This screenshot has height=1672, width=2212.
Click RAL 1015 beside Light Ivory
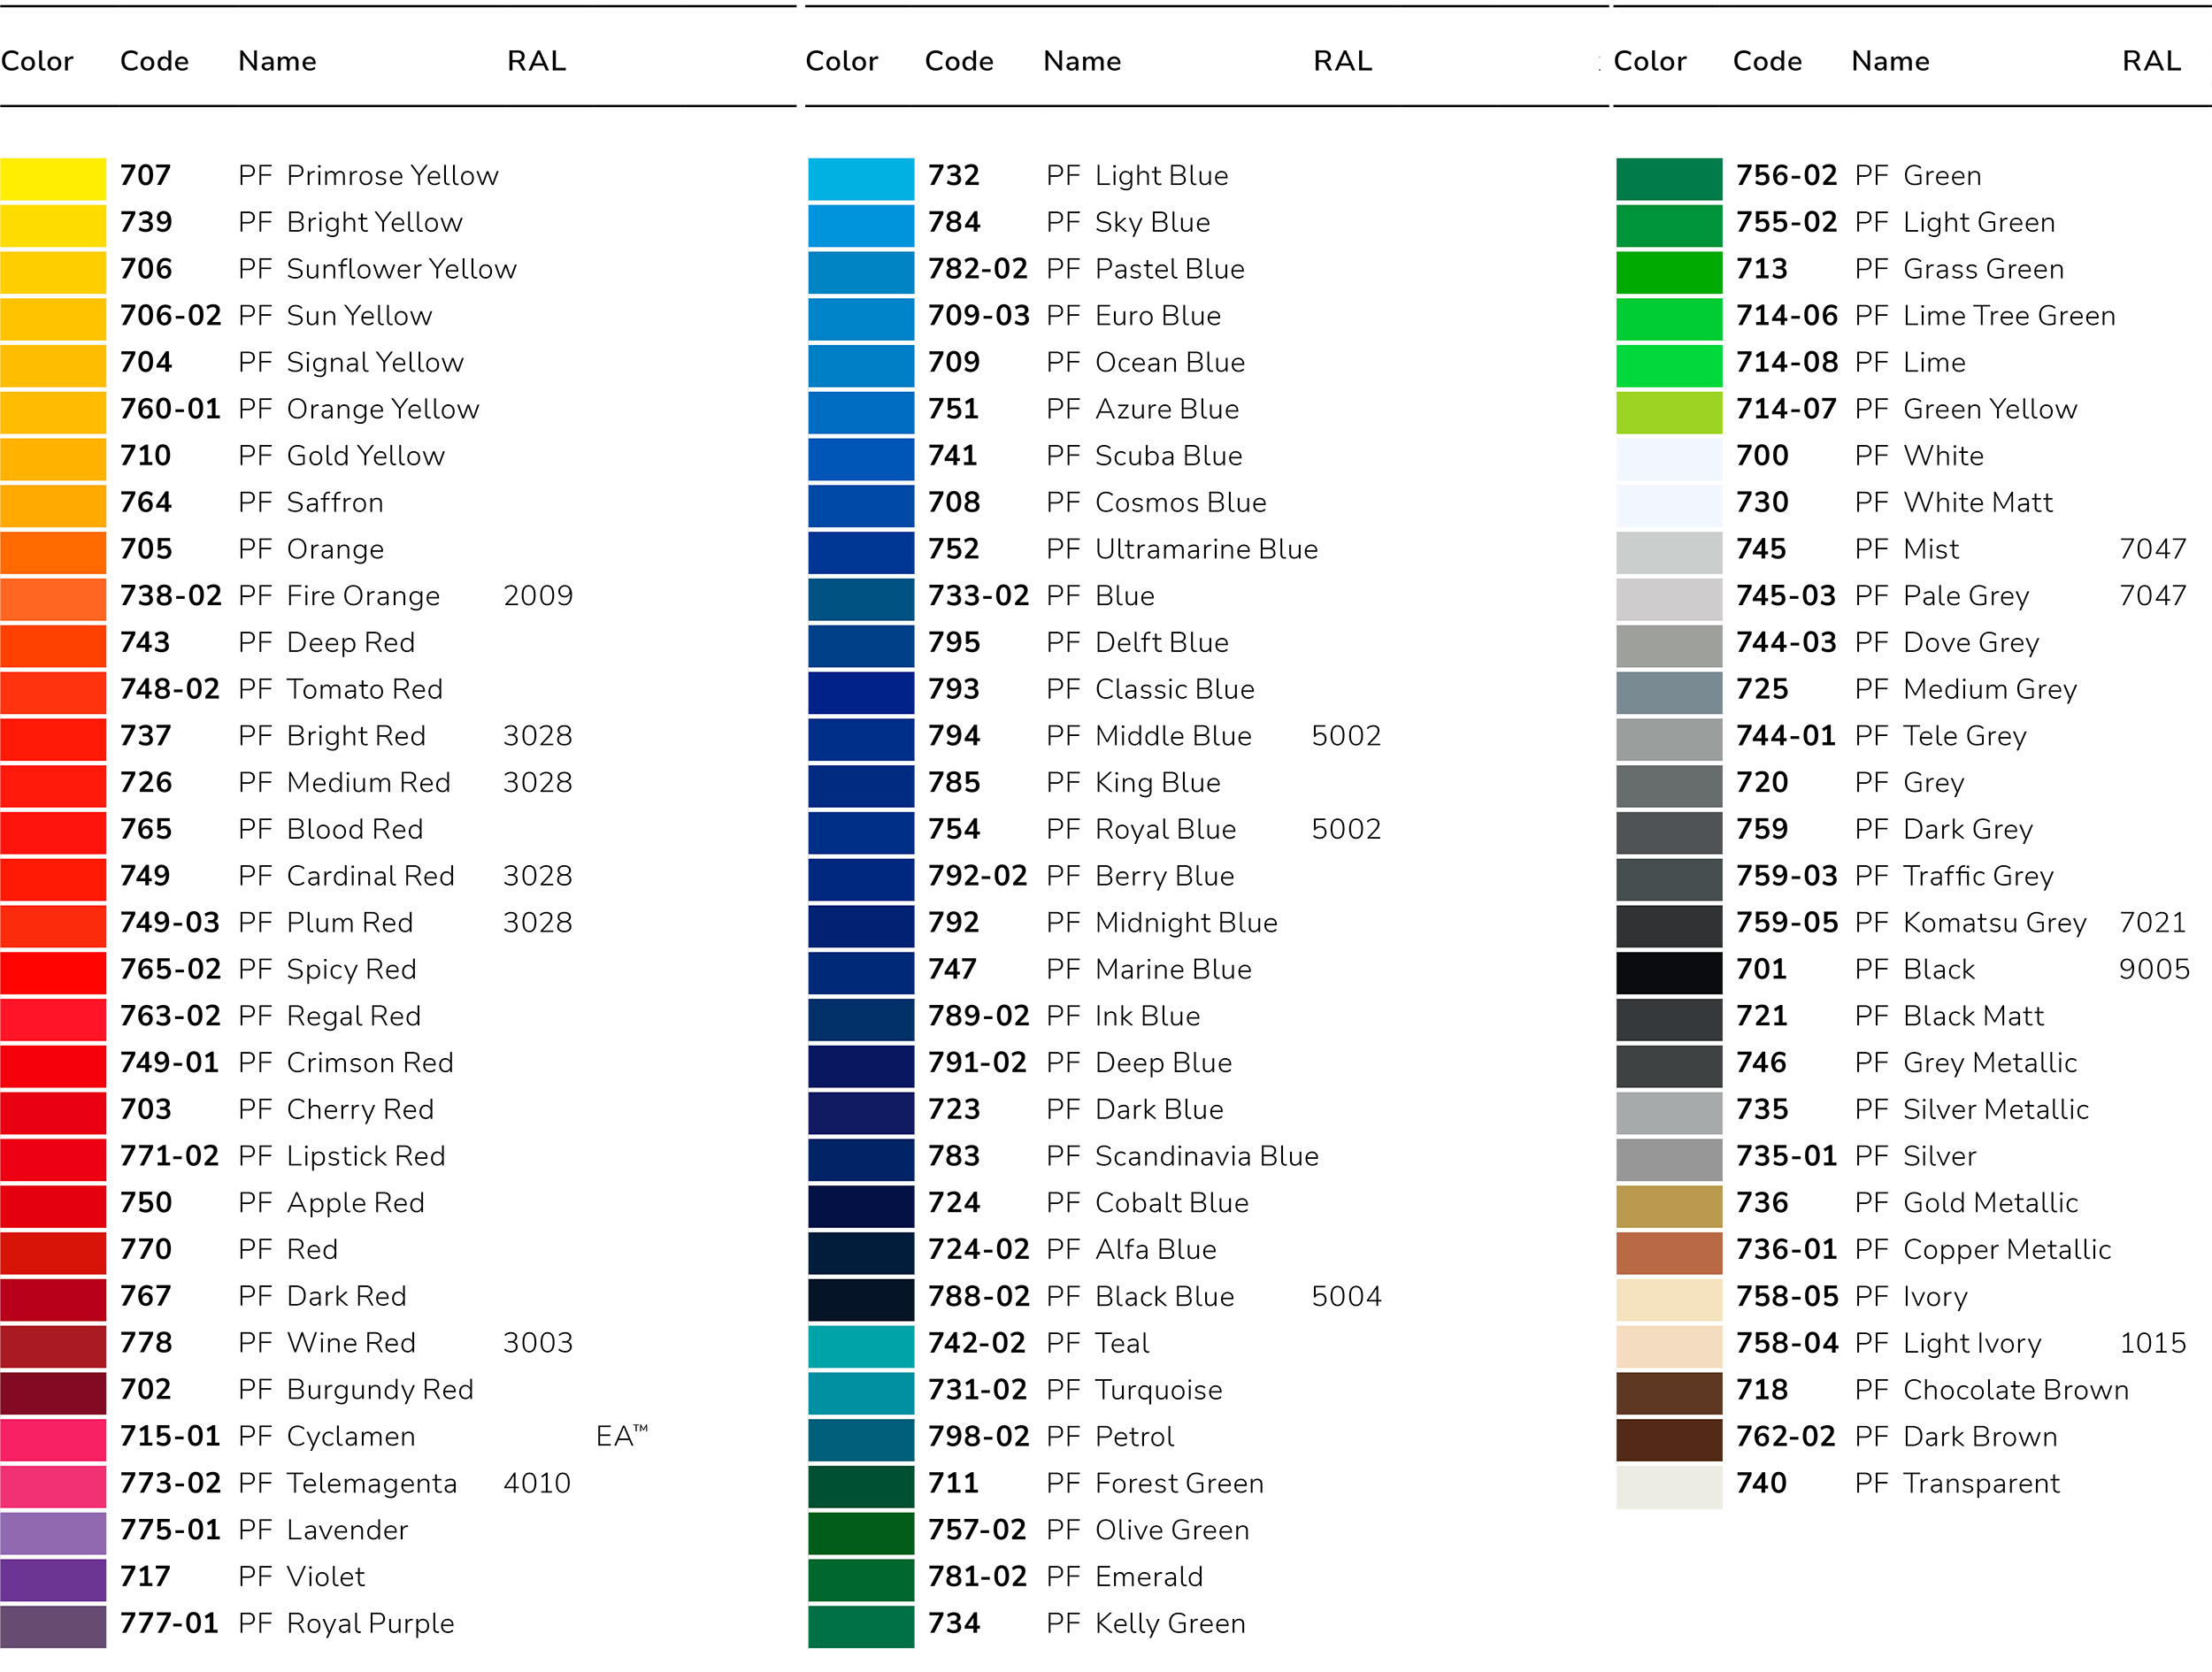coord(2153,1343)
